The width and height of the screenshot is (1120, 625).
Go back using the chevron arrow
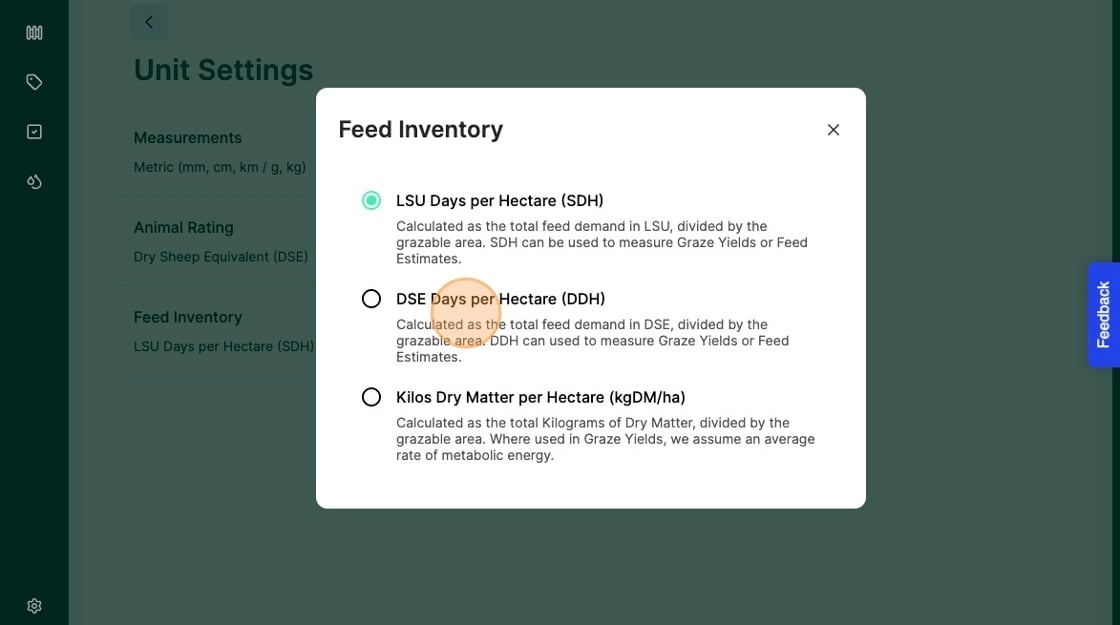[x=149, y=22]
